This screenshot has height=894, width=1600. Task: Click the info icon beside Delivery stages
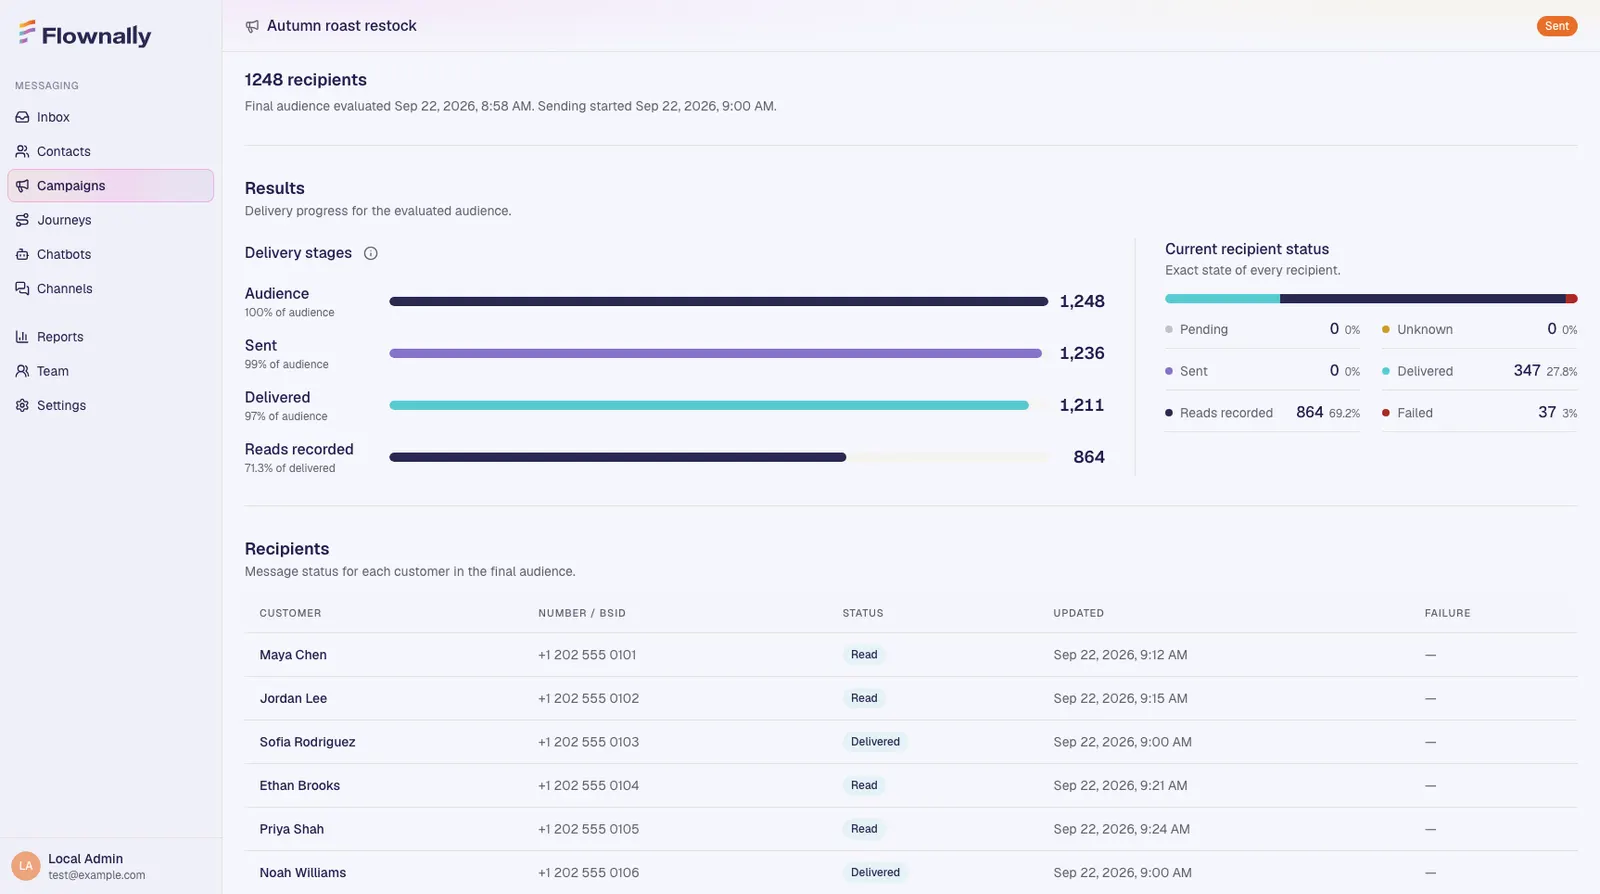click(371, 253)
